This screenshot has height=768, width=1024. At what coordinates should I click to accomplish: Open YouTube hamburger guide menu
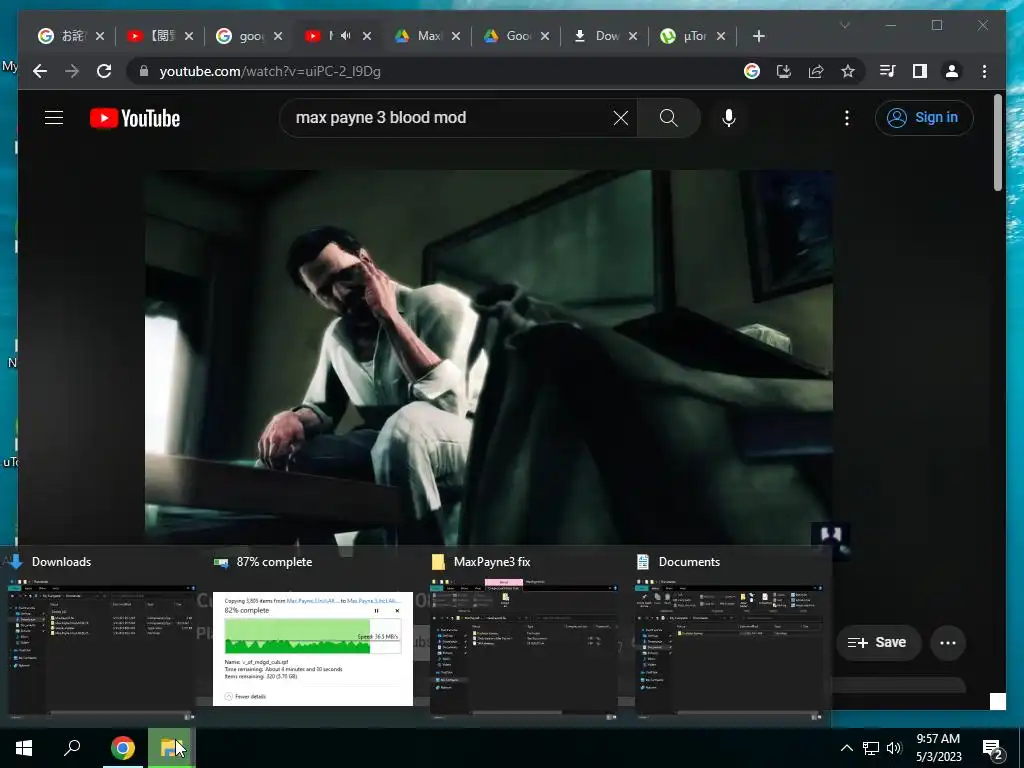pos(54,118)
